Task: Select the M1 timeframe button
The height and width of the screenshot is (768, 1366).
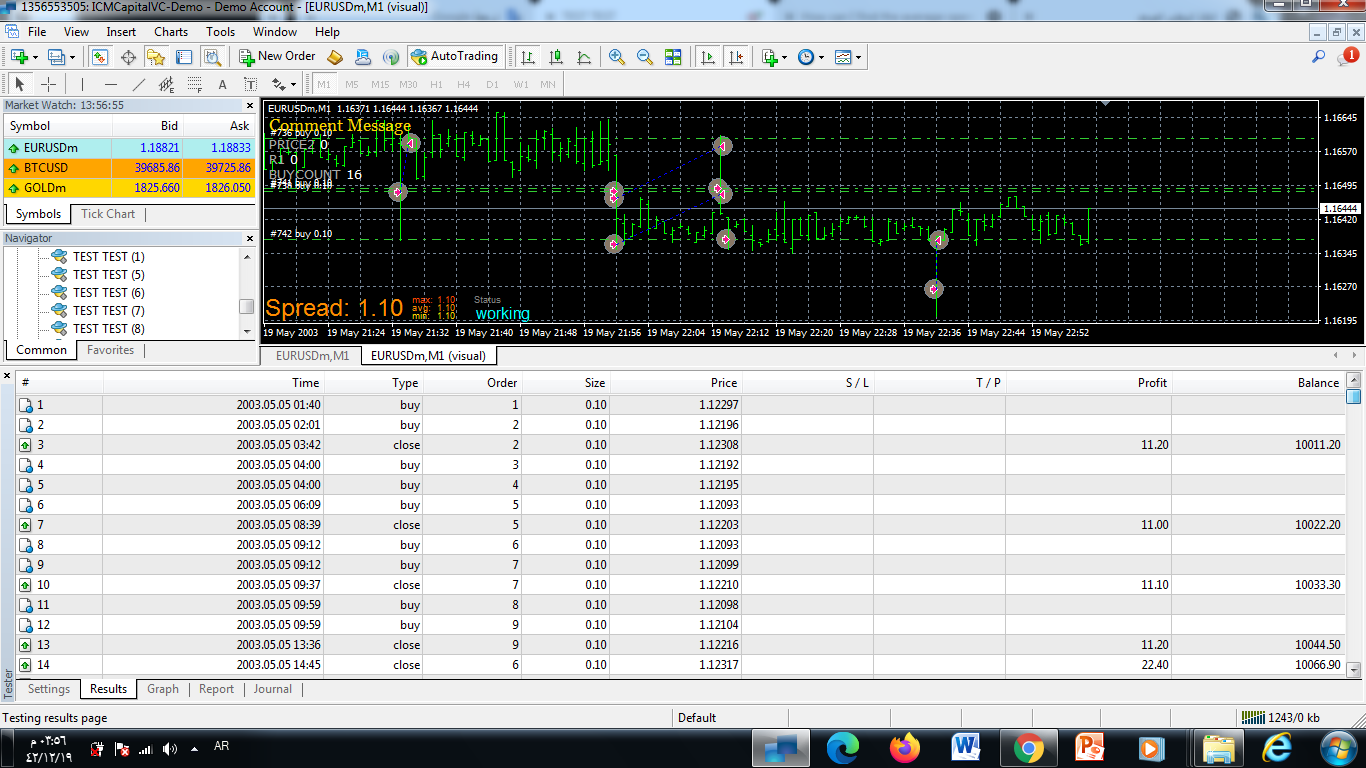Action: [324, 84]
